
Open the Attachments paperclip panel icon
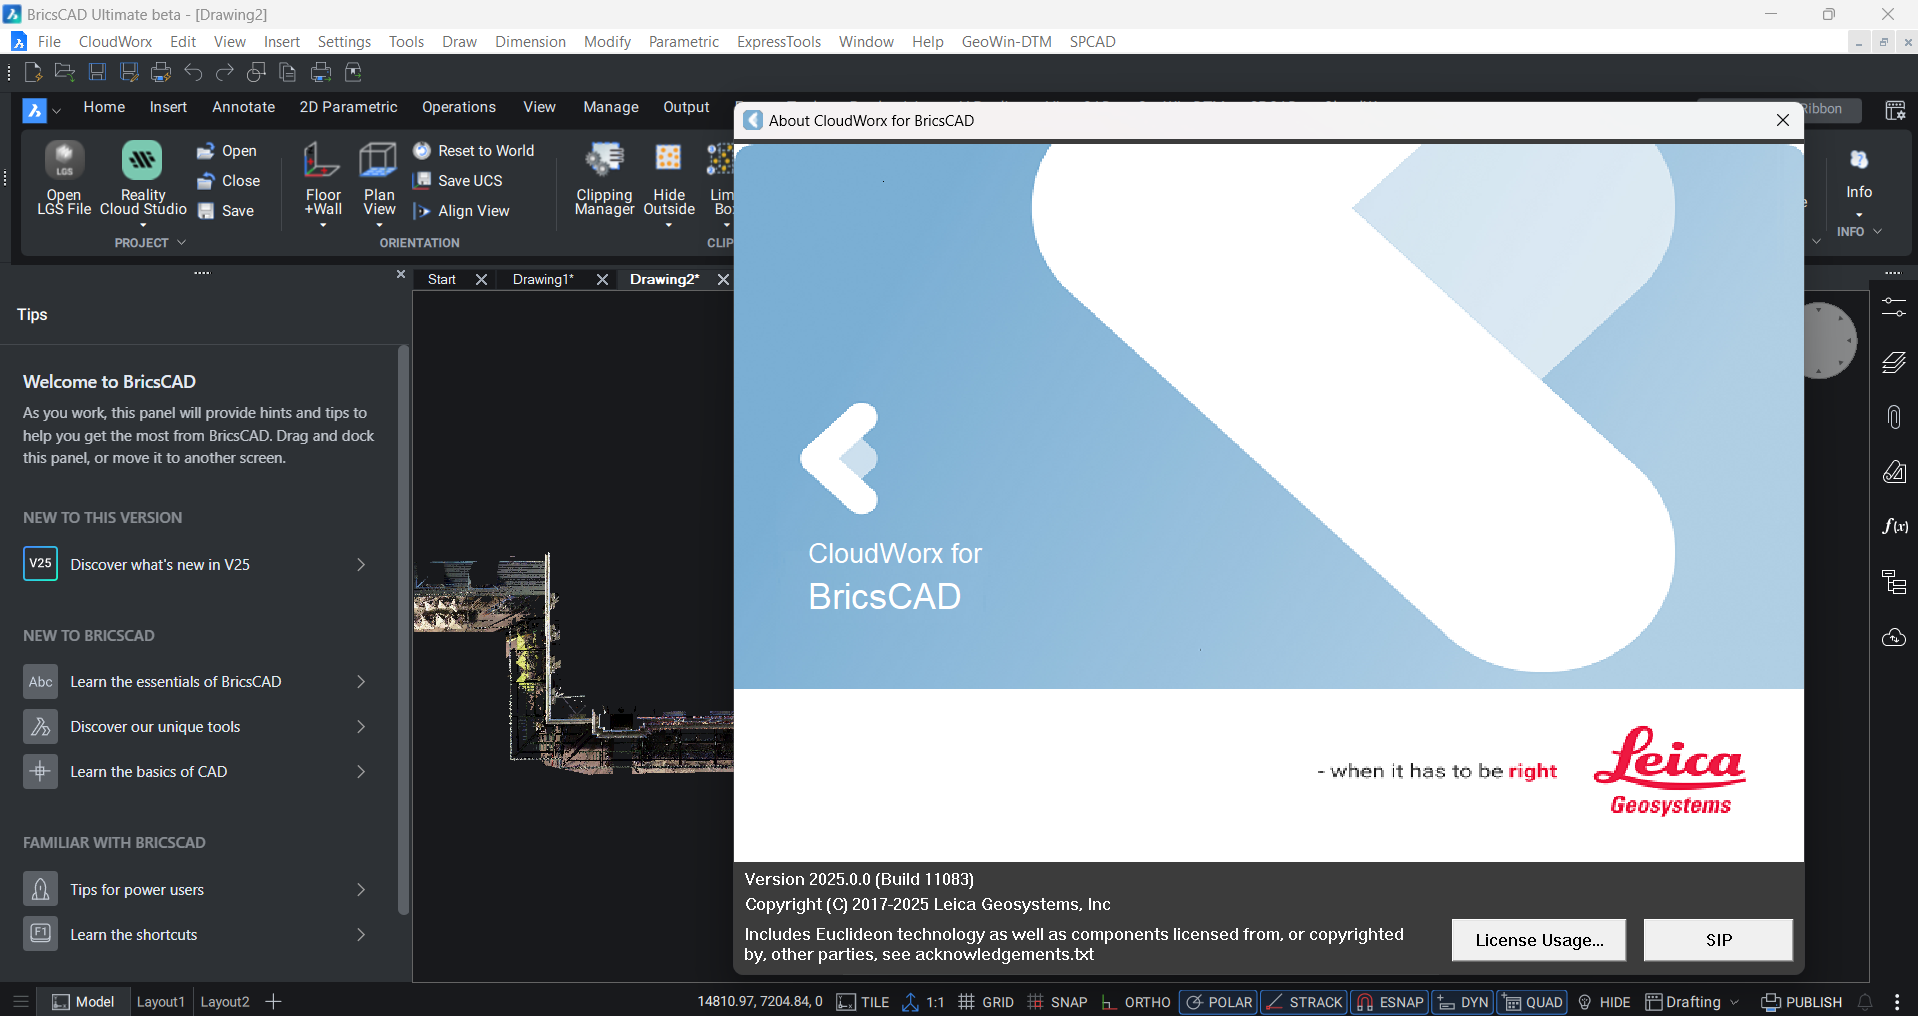point(1894,417)
